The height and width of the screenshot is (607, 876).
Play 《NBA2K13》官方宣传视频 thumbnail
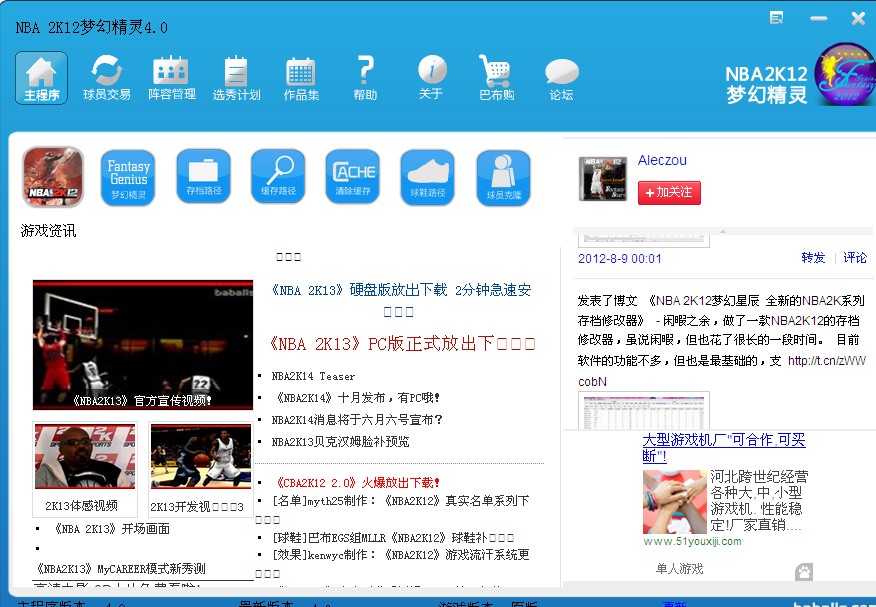click(x=142, y=345)
